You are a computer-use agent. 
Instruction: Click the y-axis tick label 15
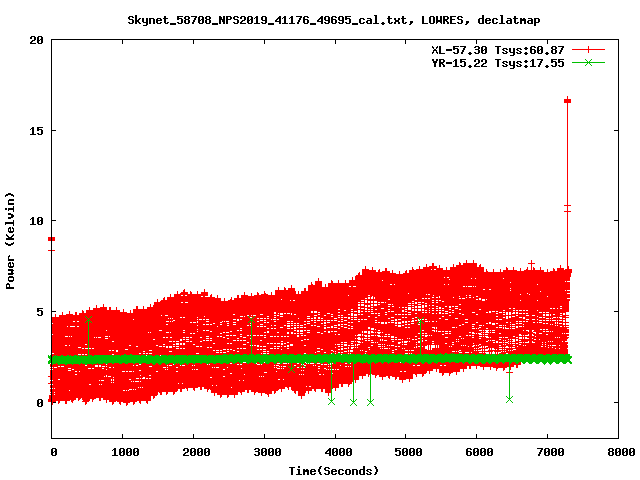tap(37, 131)
